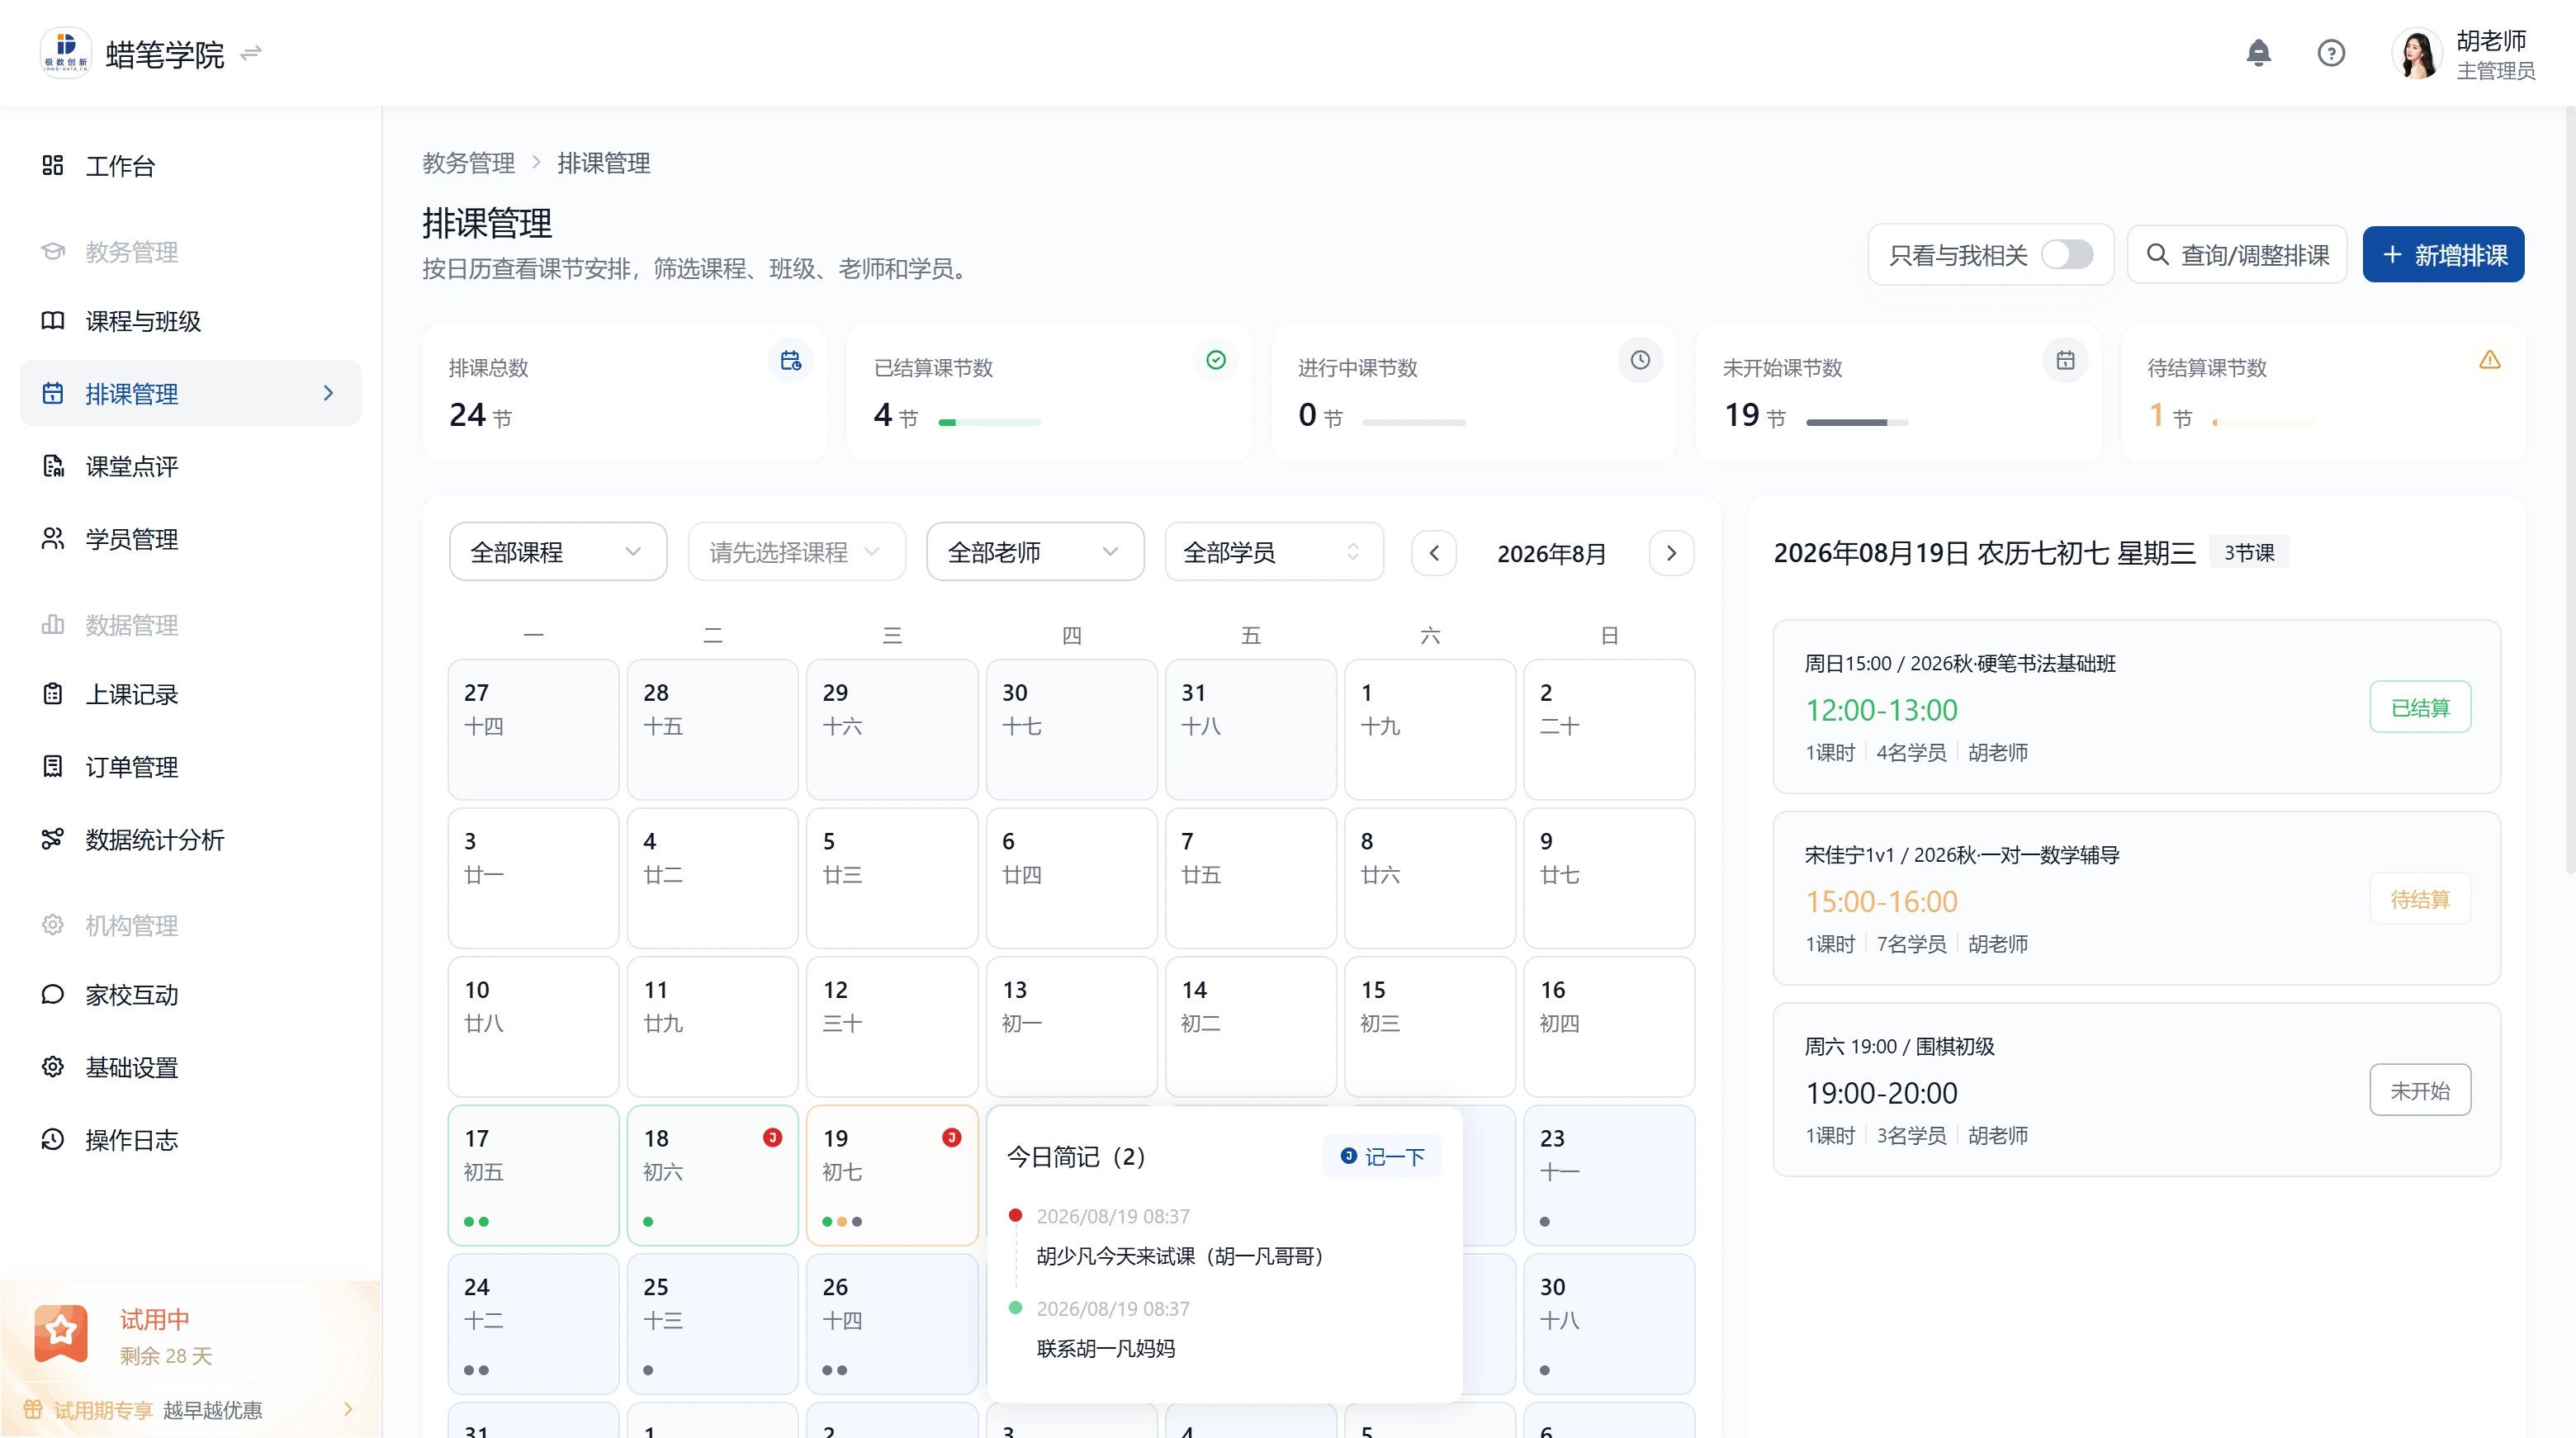Open 操作日志 in the sidebar
Viewport: 2576px width, 1438px height.
pos(190,1140)
